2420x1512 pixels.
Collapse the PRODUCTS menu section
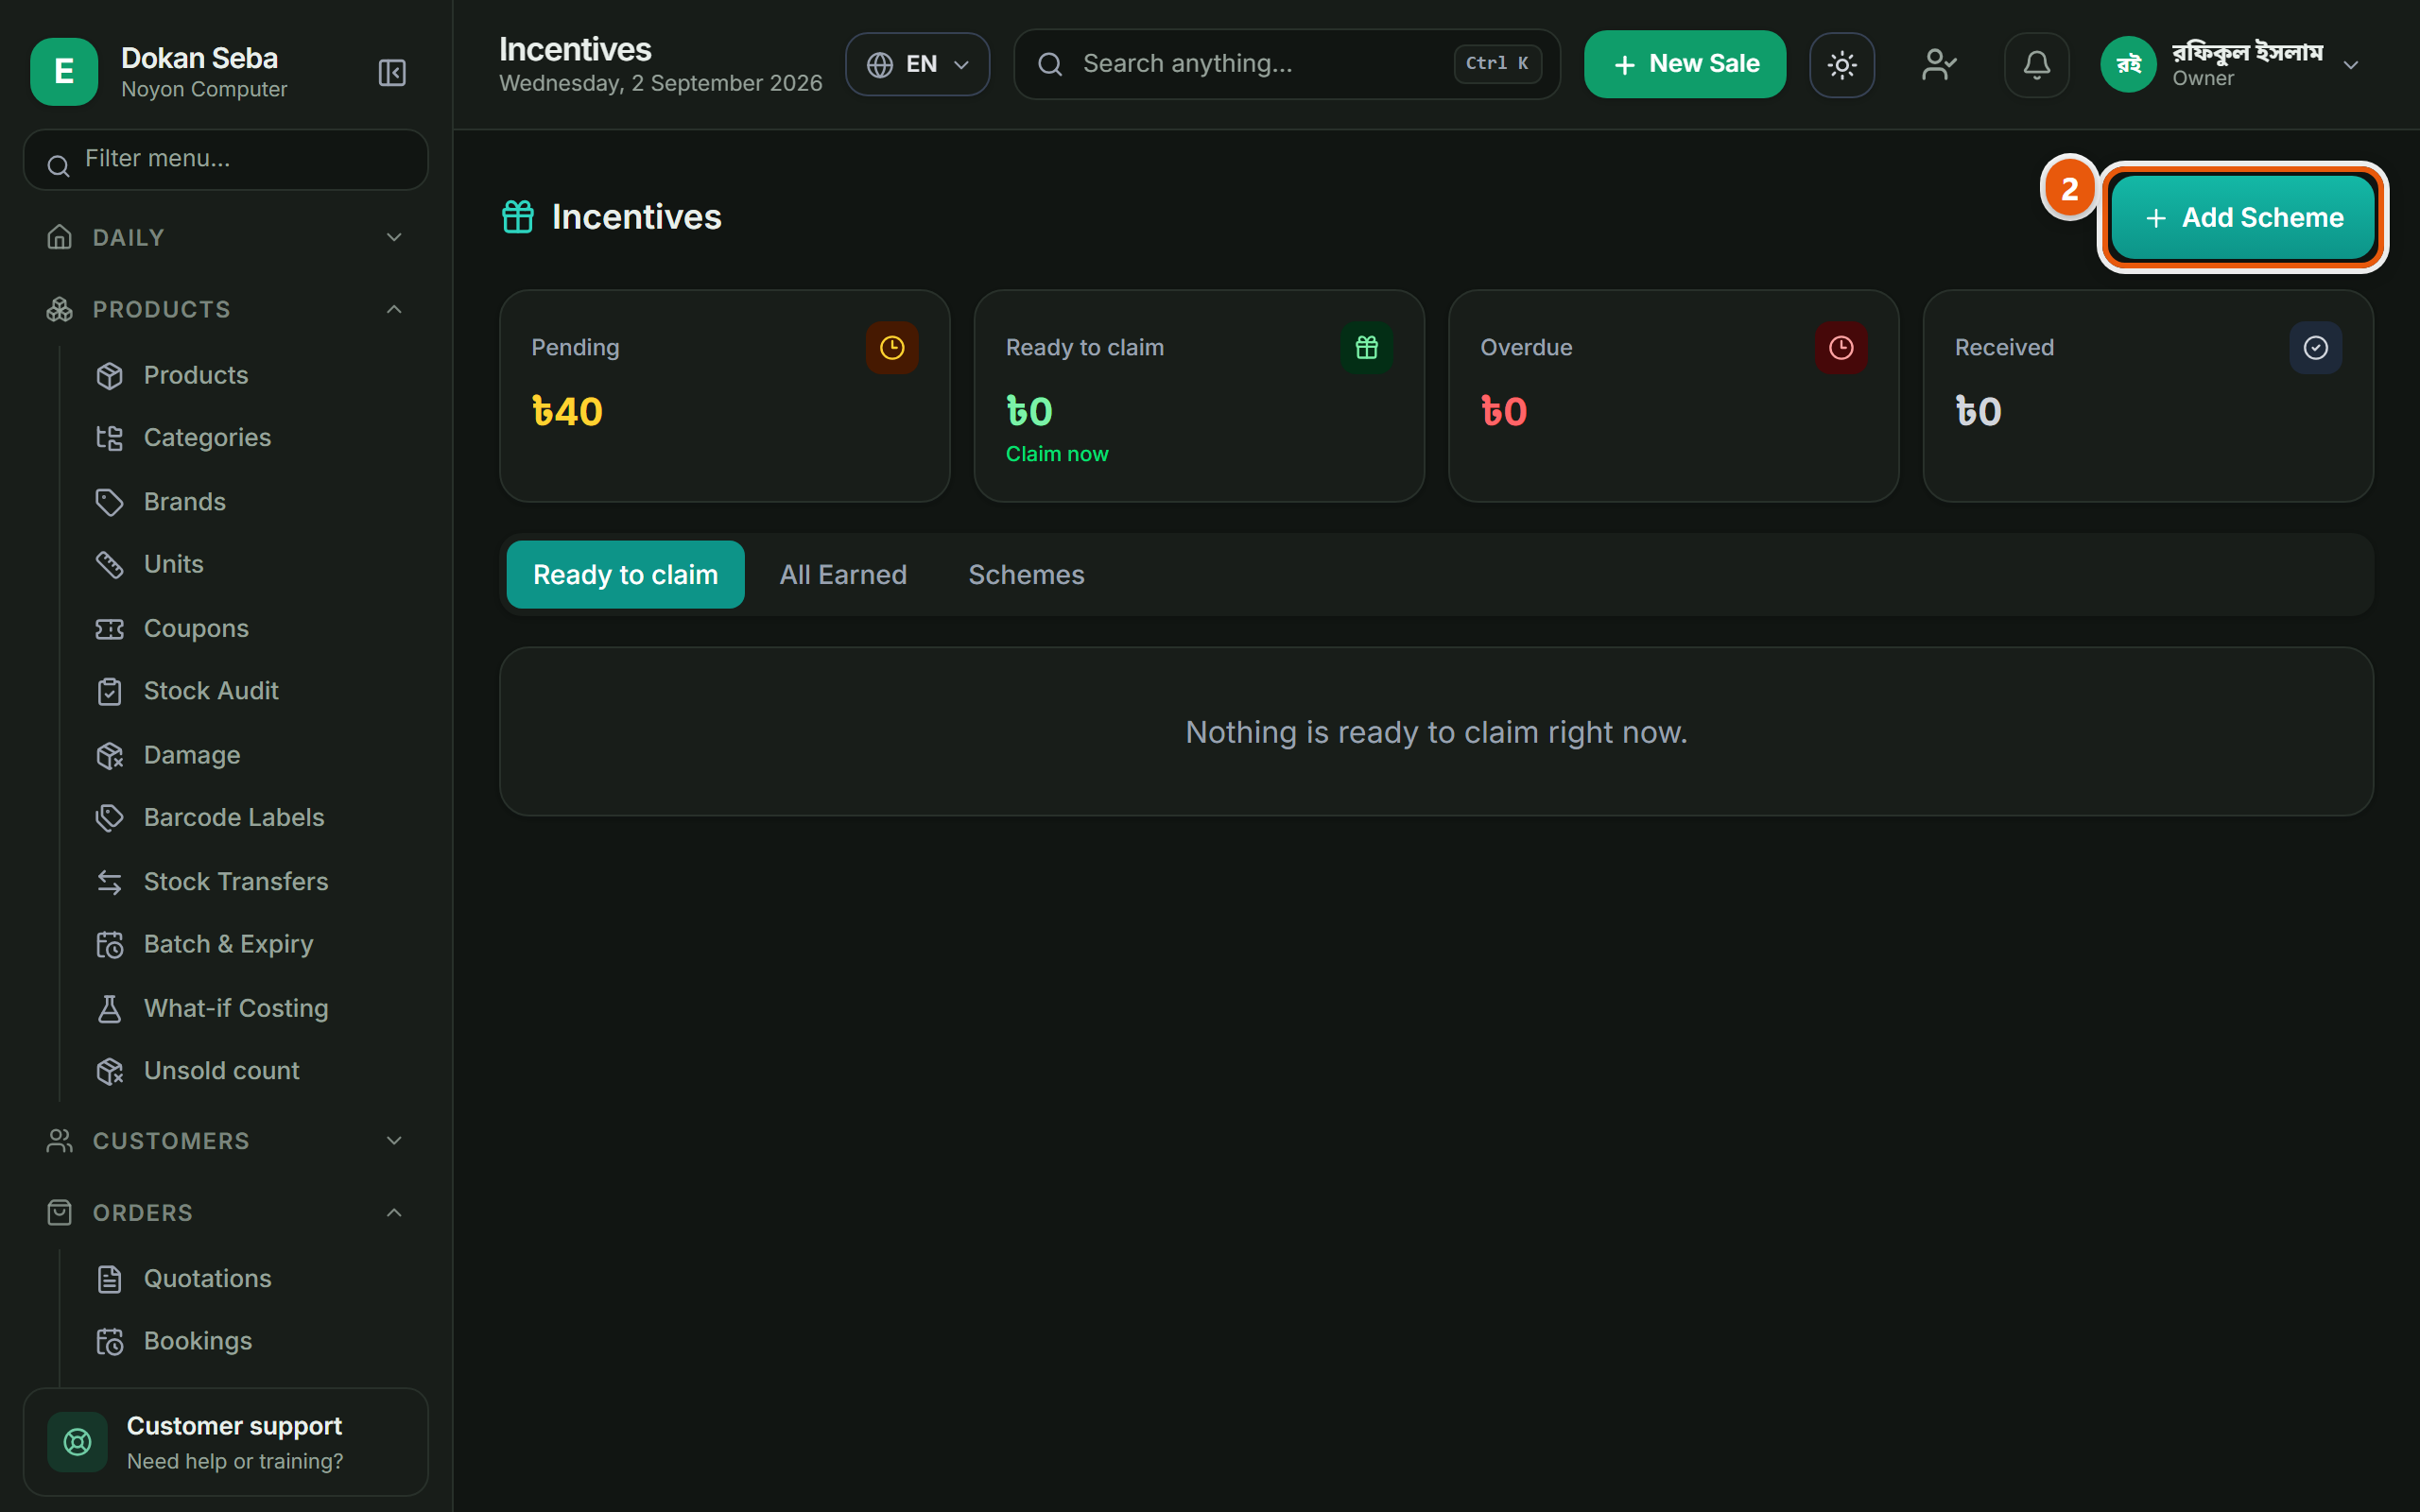pos(225,309)
